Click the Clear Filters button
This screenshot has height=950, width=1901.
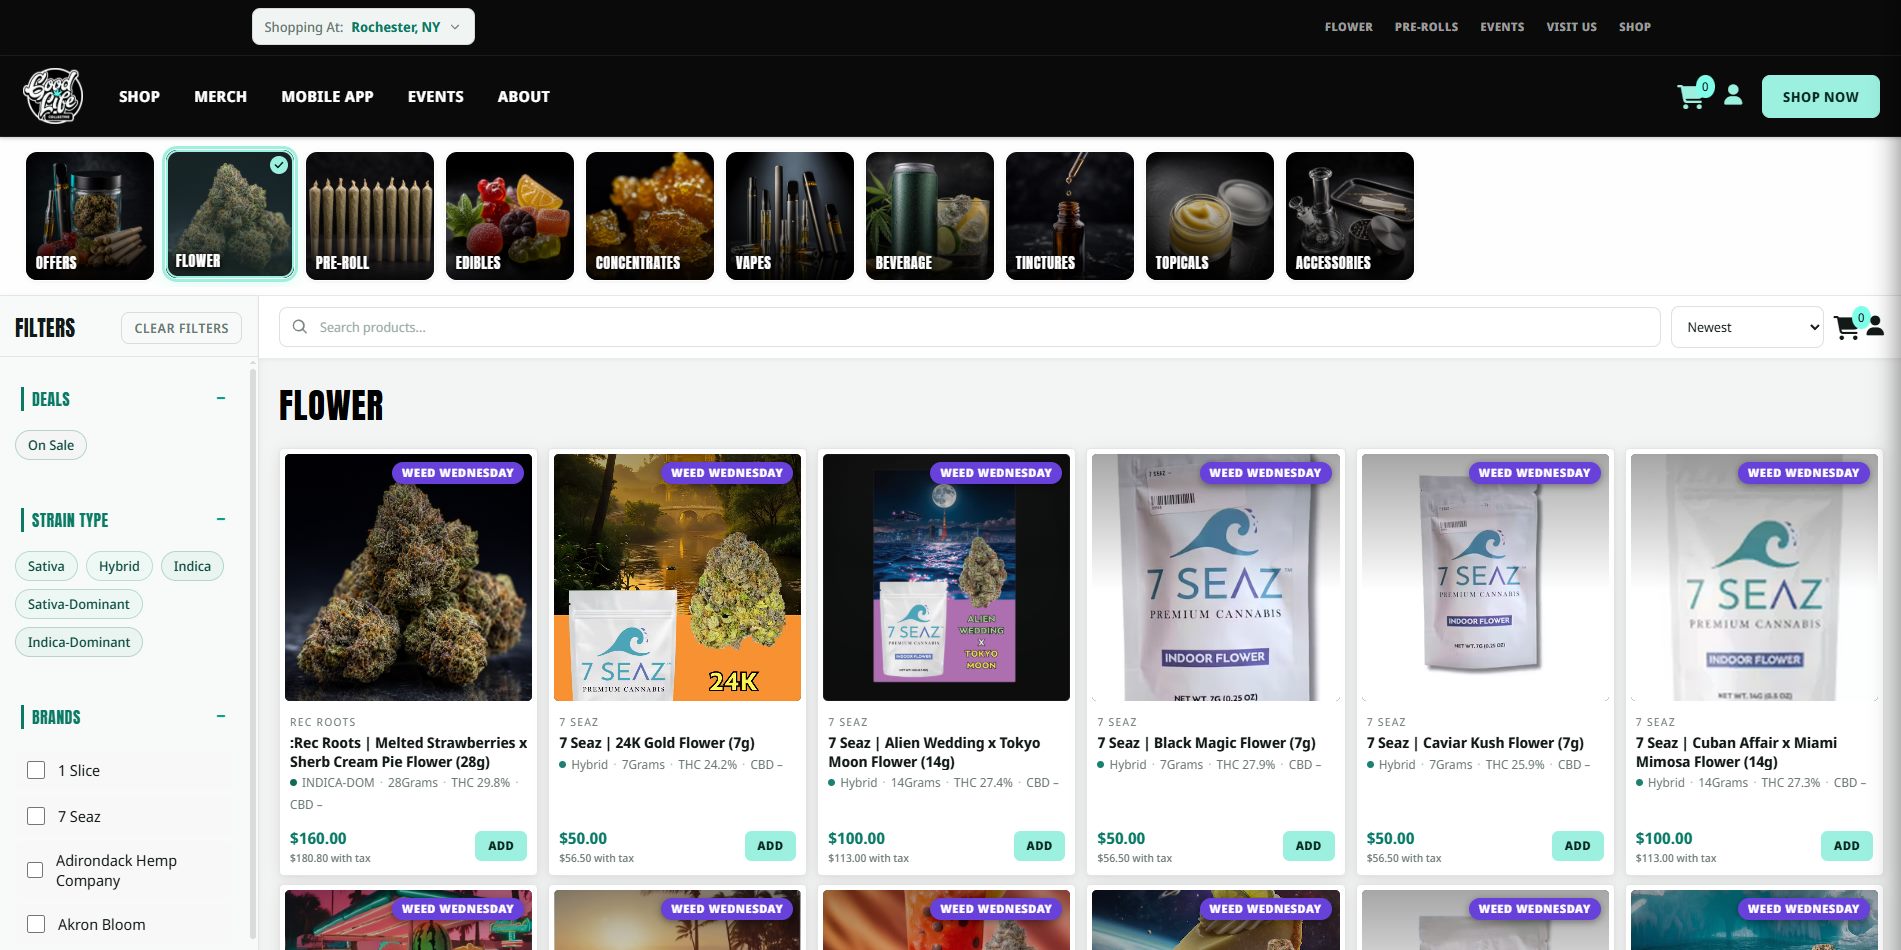pyautogui.click(x=181, y=328)
